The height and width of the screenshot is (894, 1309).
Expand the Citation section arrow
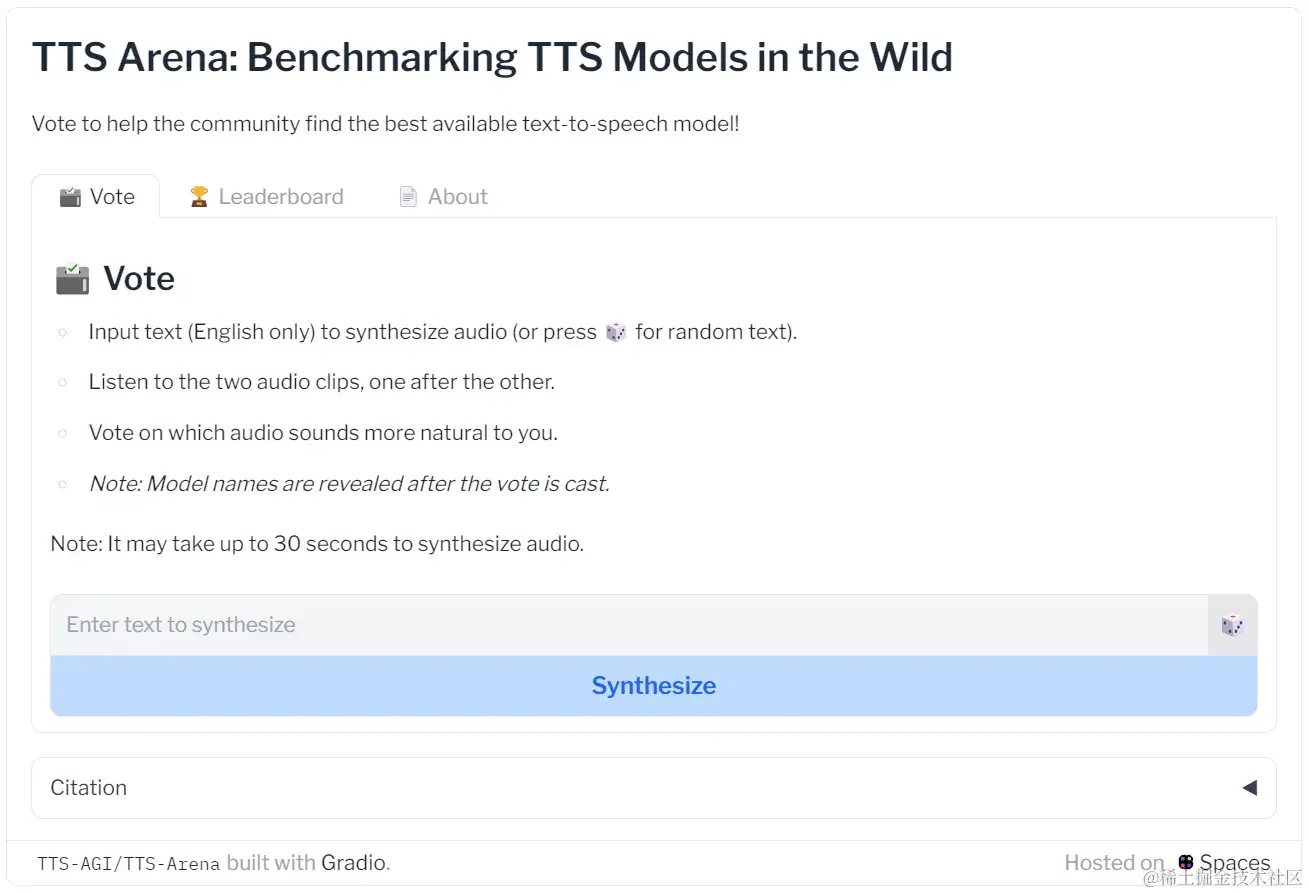(1249, 788)
